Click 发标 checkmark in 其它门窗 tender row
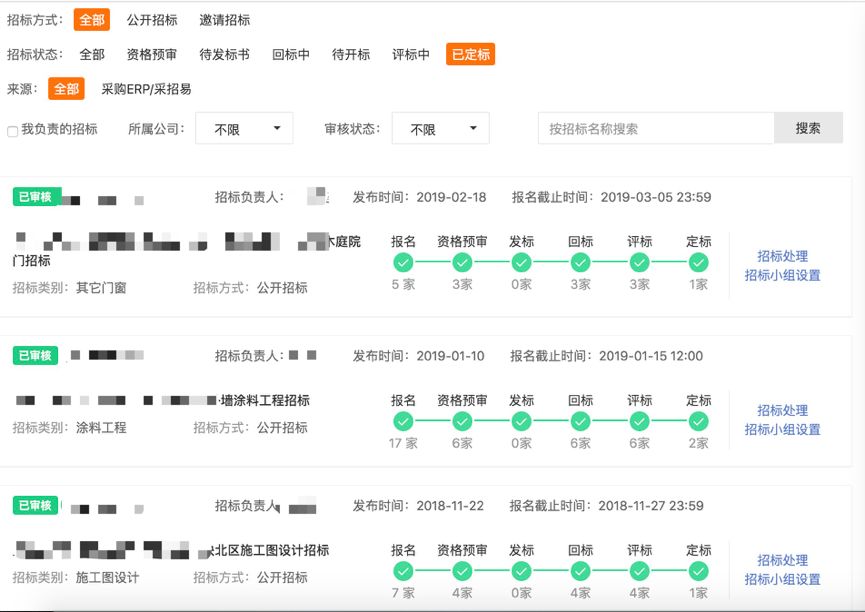 point(521,262)
